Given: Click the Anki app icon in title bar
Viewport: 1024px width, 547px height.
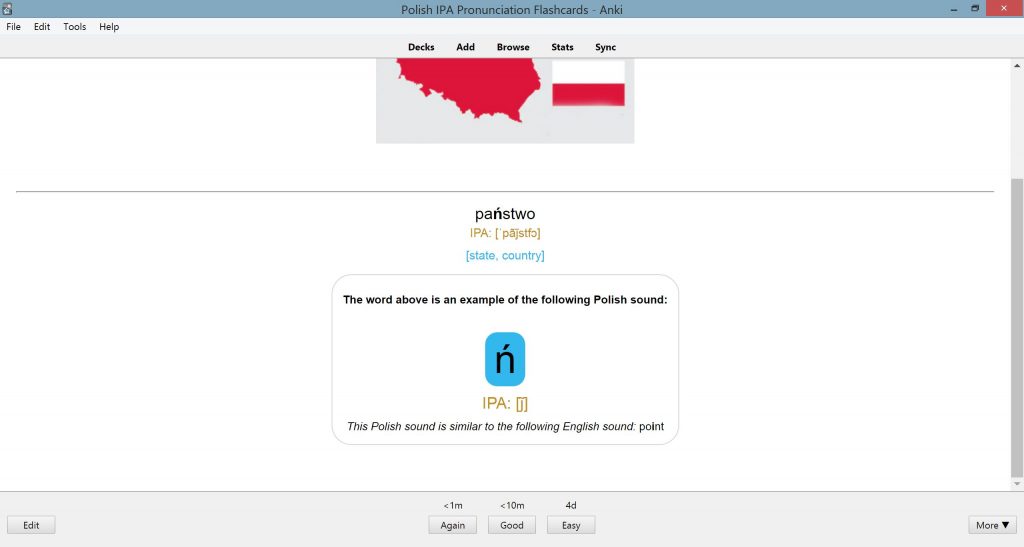Looking at the screenshot, I should [x=7, y=8].
